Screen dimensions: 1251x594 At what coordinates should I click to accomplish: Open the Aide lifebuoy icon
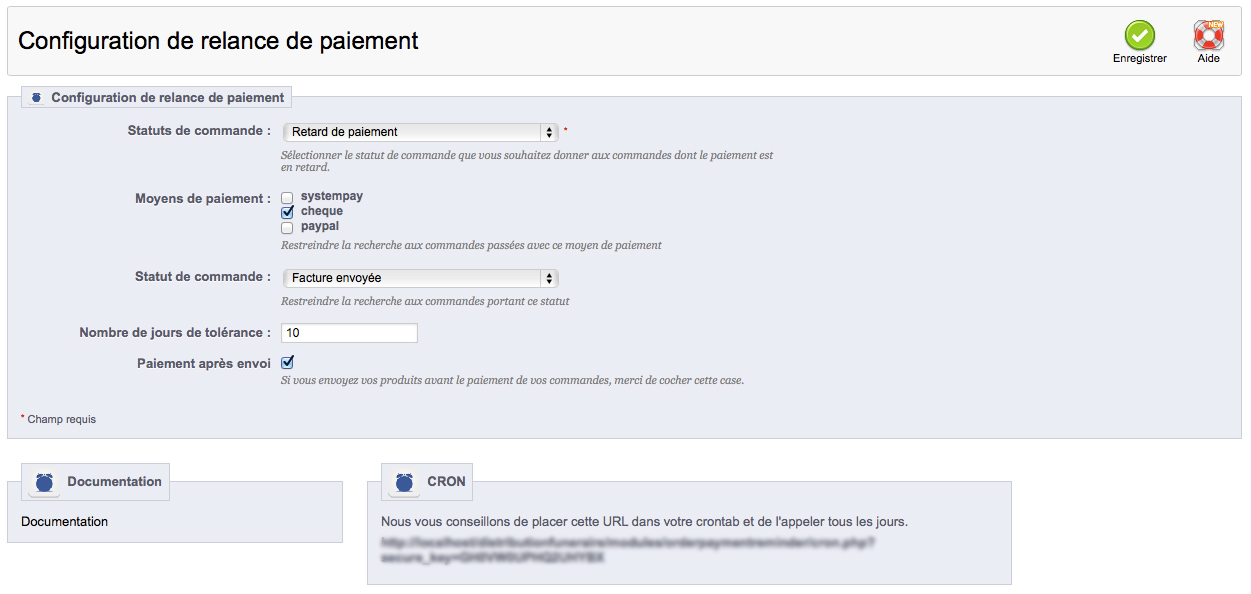(1209, 35)
